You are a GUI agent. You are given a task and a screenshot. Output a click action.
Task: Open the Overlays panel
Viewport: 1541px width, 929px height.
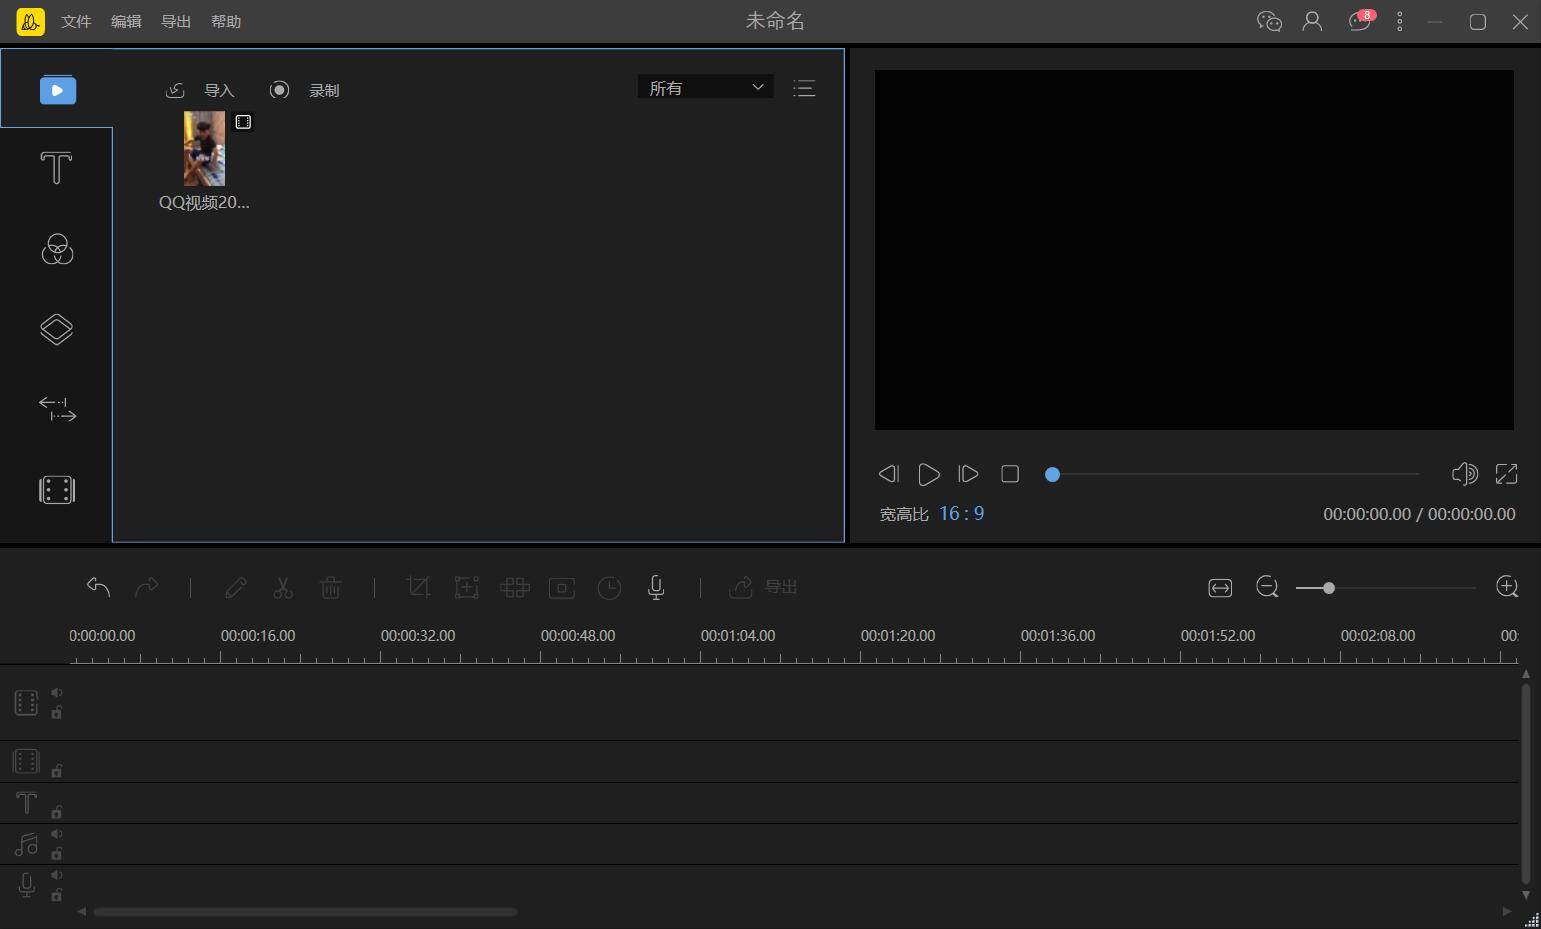[56, 329]
